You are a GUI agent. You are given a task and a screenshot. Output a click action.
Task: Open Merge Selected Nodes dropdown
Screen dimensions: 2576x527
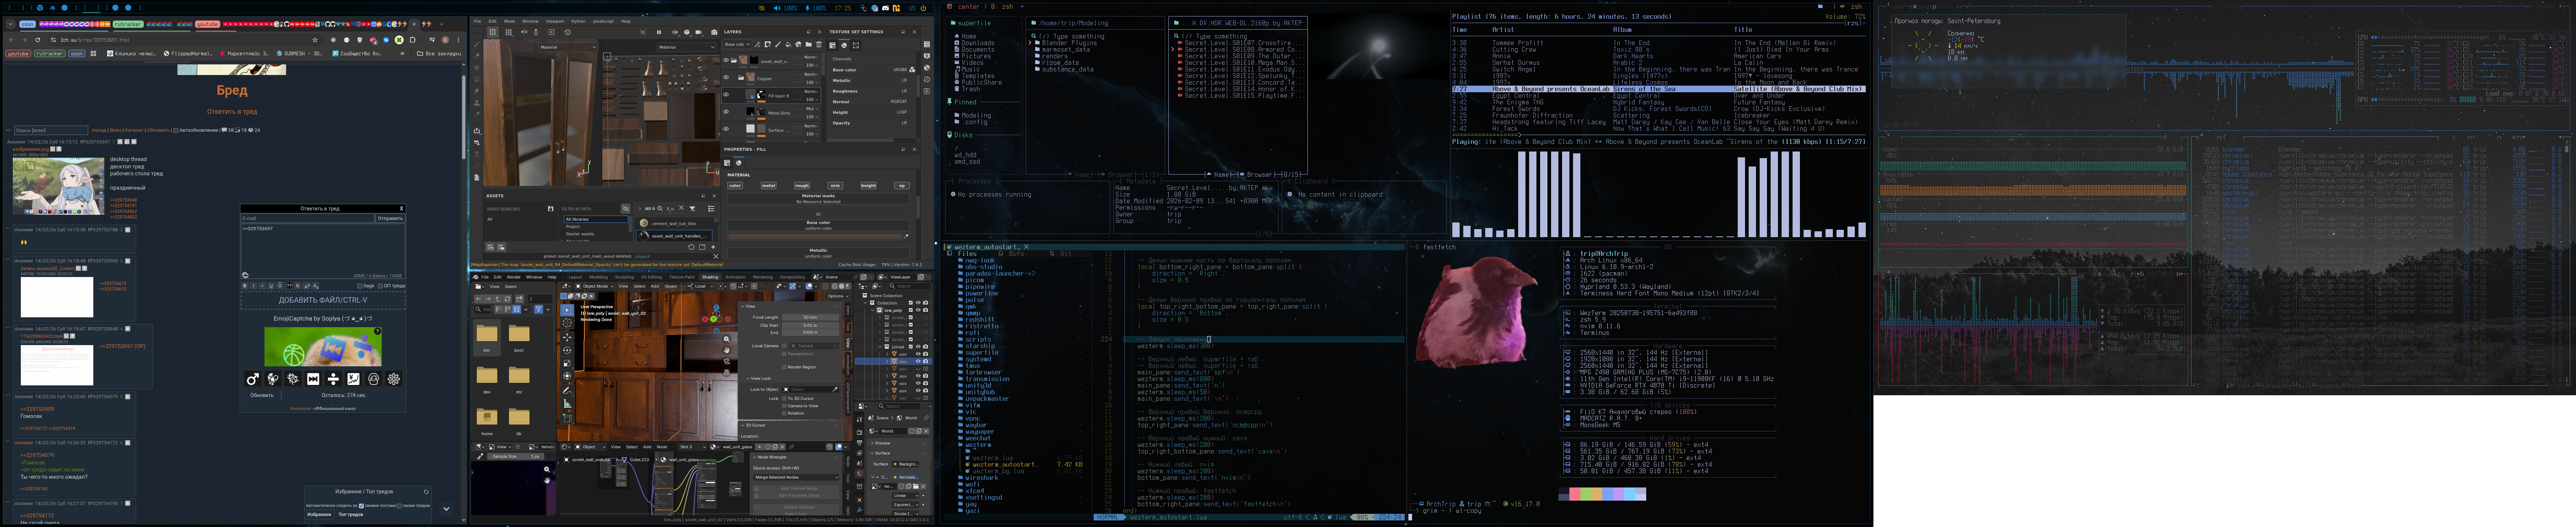[795, 477]
